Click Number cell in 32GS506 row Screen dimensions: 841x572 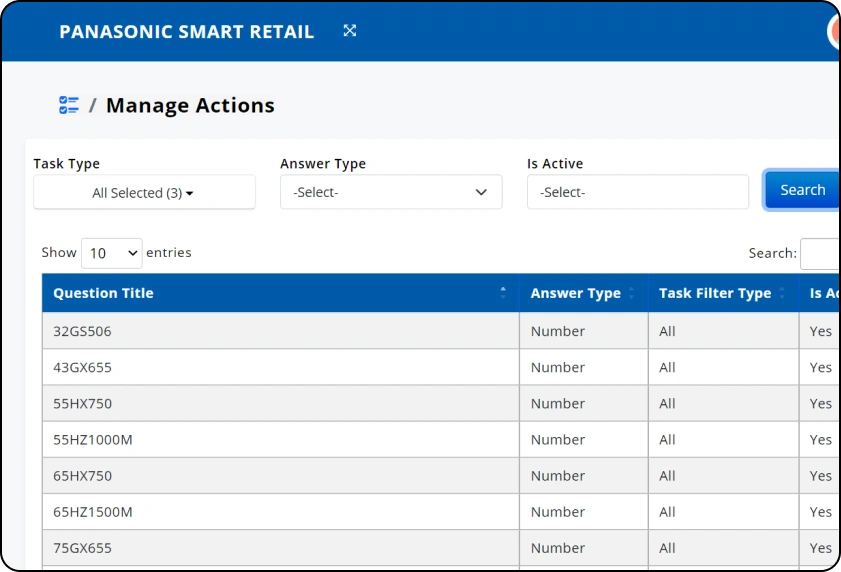click(584, 331)
